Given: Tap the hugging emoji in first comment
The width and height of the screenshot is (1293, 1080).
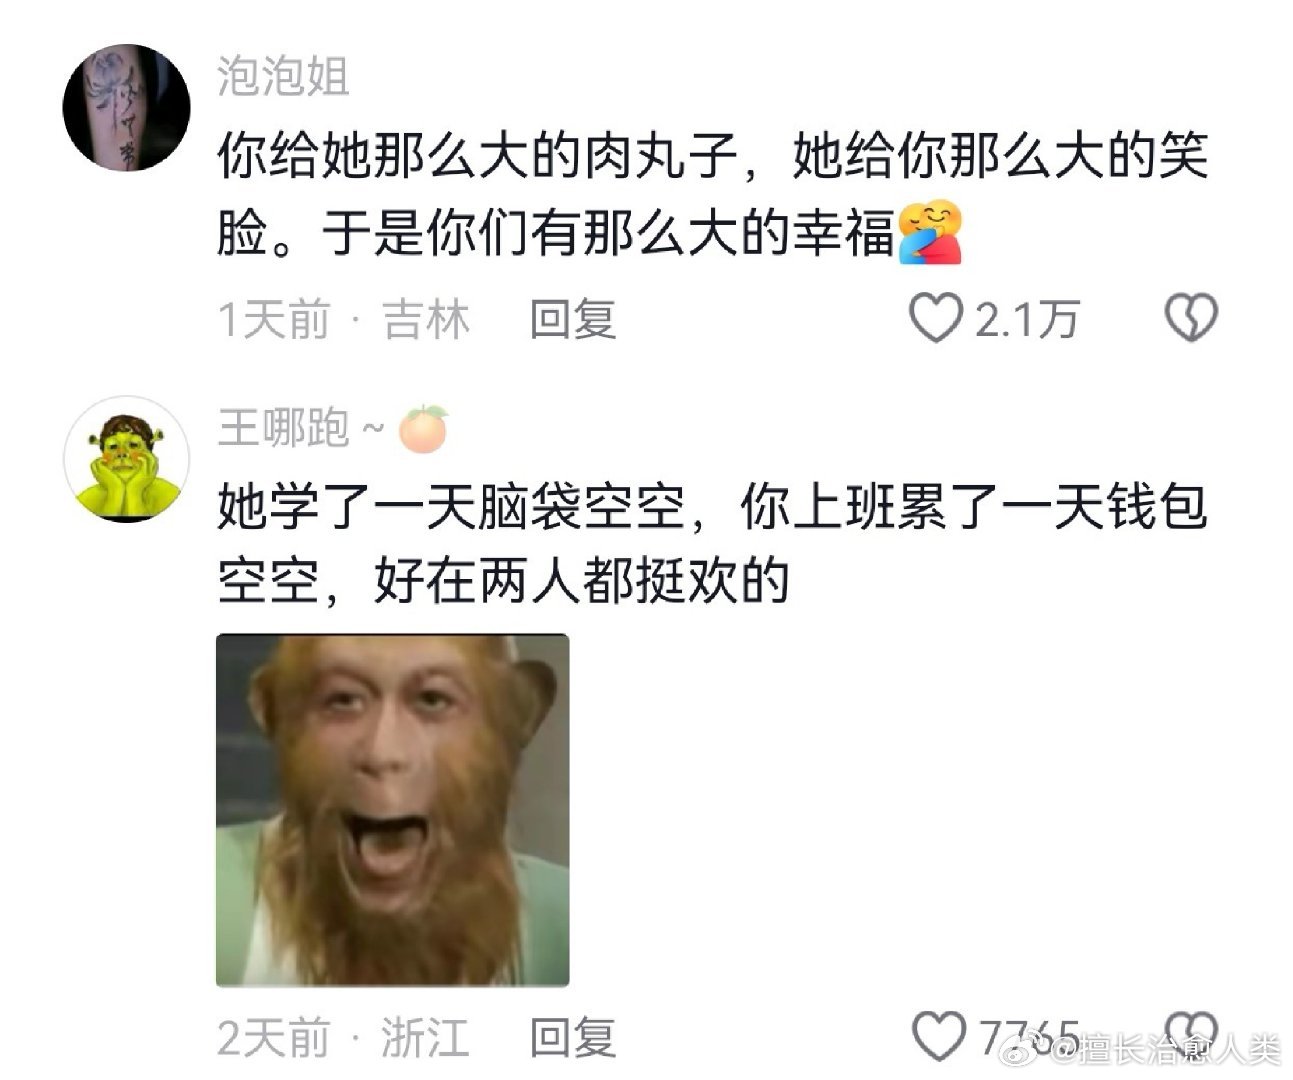Looking at the screenshot, I should coord(930,233).
